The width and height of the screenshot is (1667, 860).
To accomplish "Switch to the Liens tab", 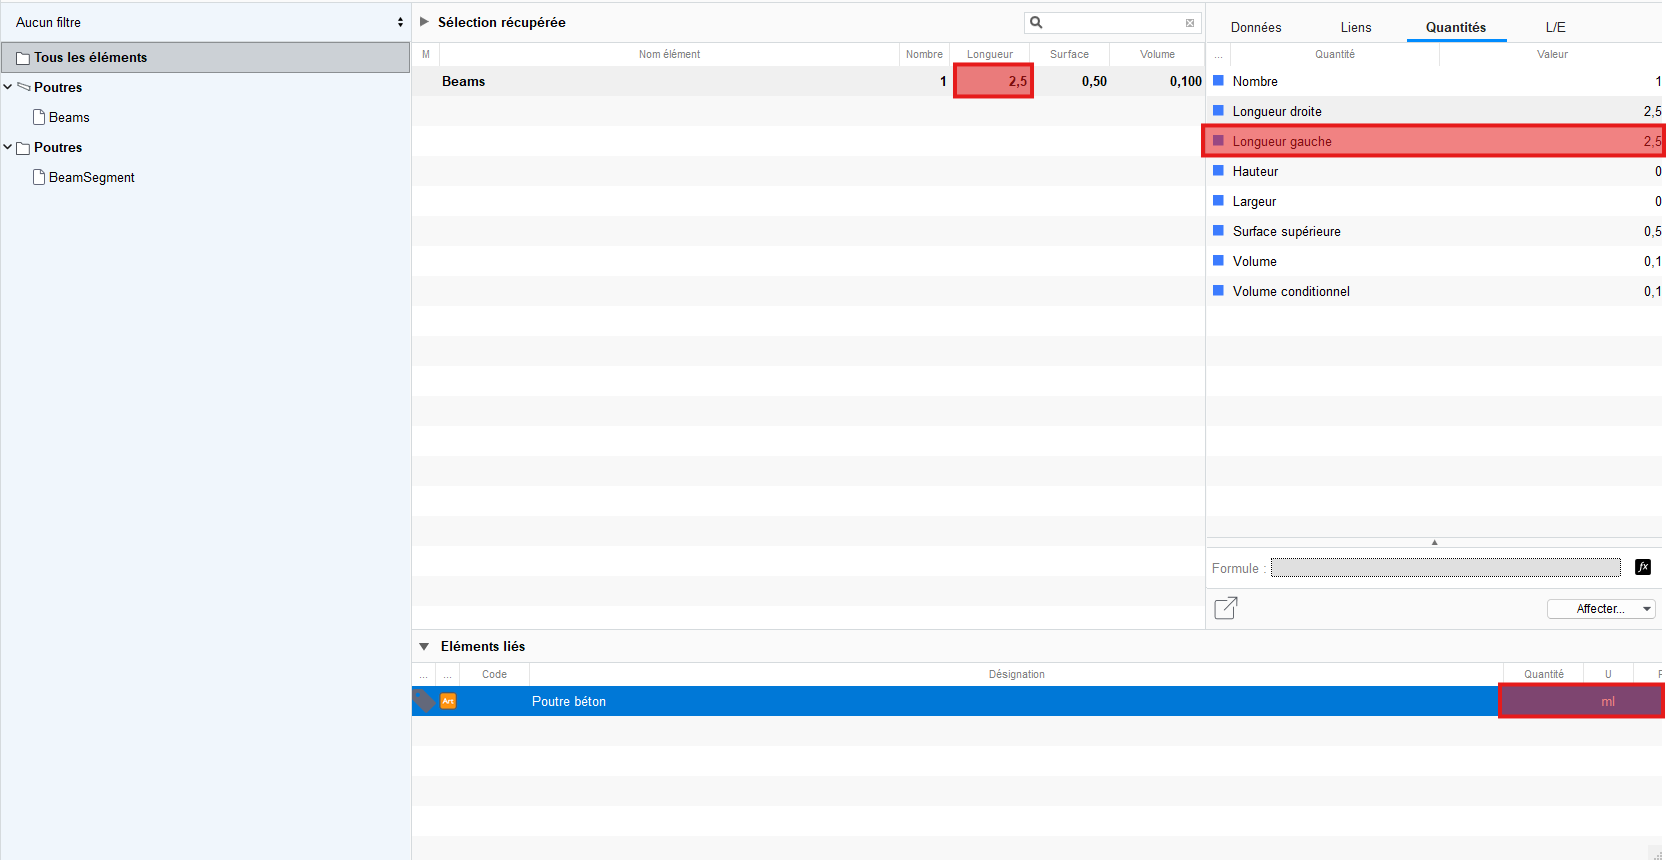I will click(1355, 27).
